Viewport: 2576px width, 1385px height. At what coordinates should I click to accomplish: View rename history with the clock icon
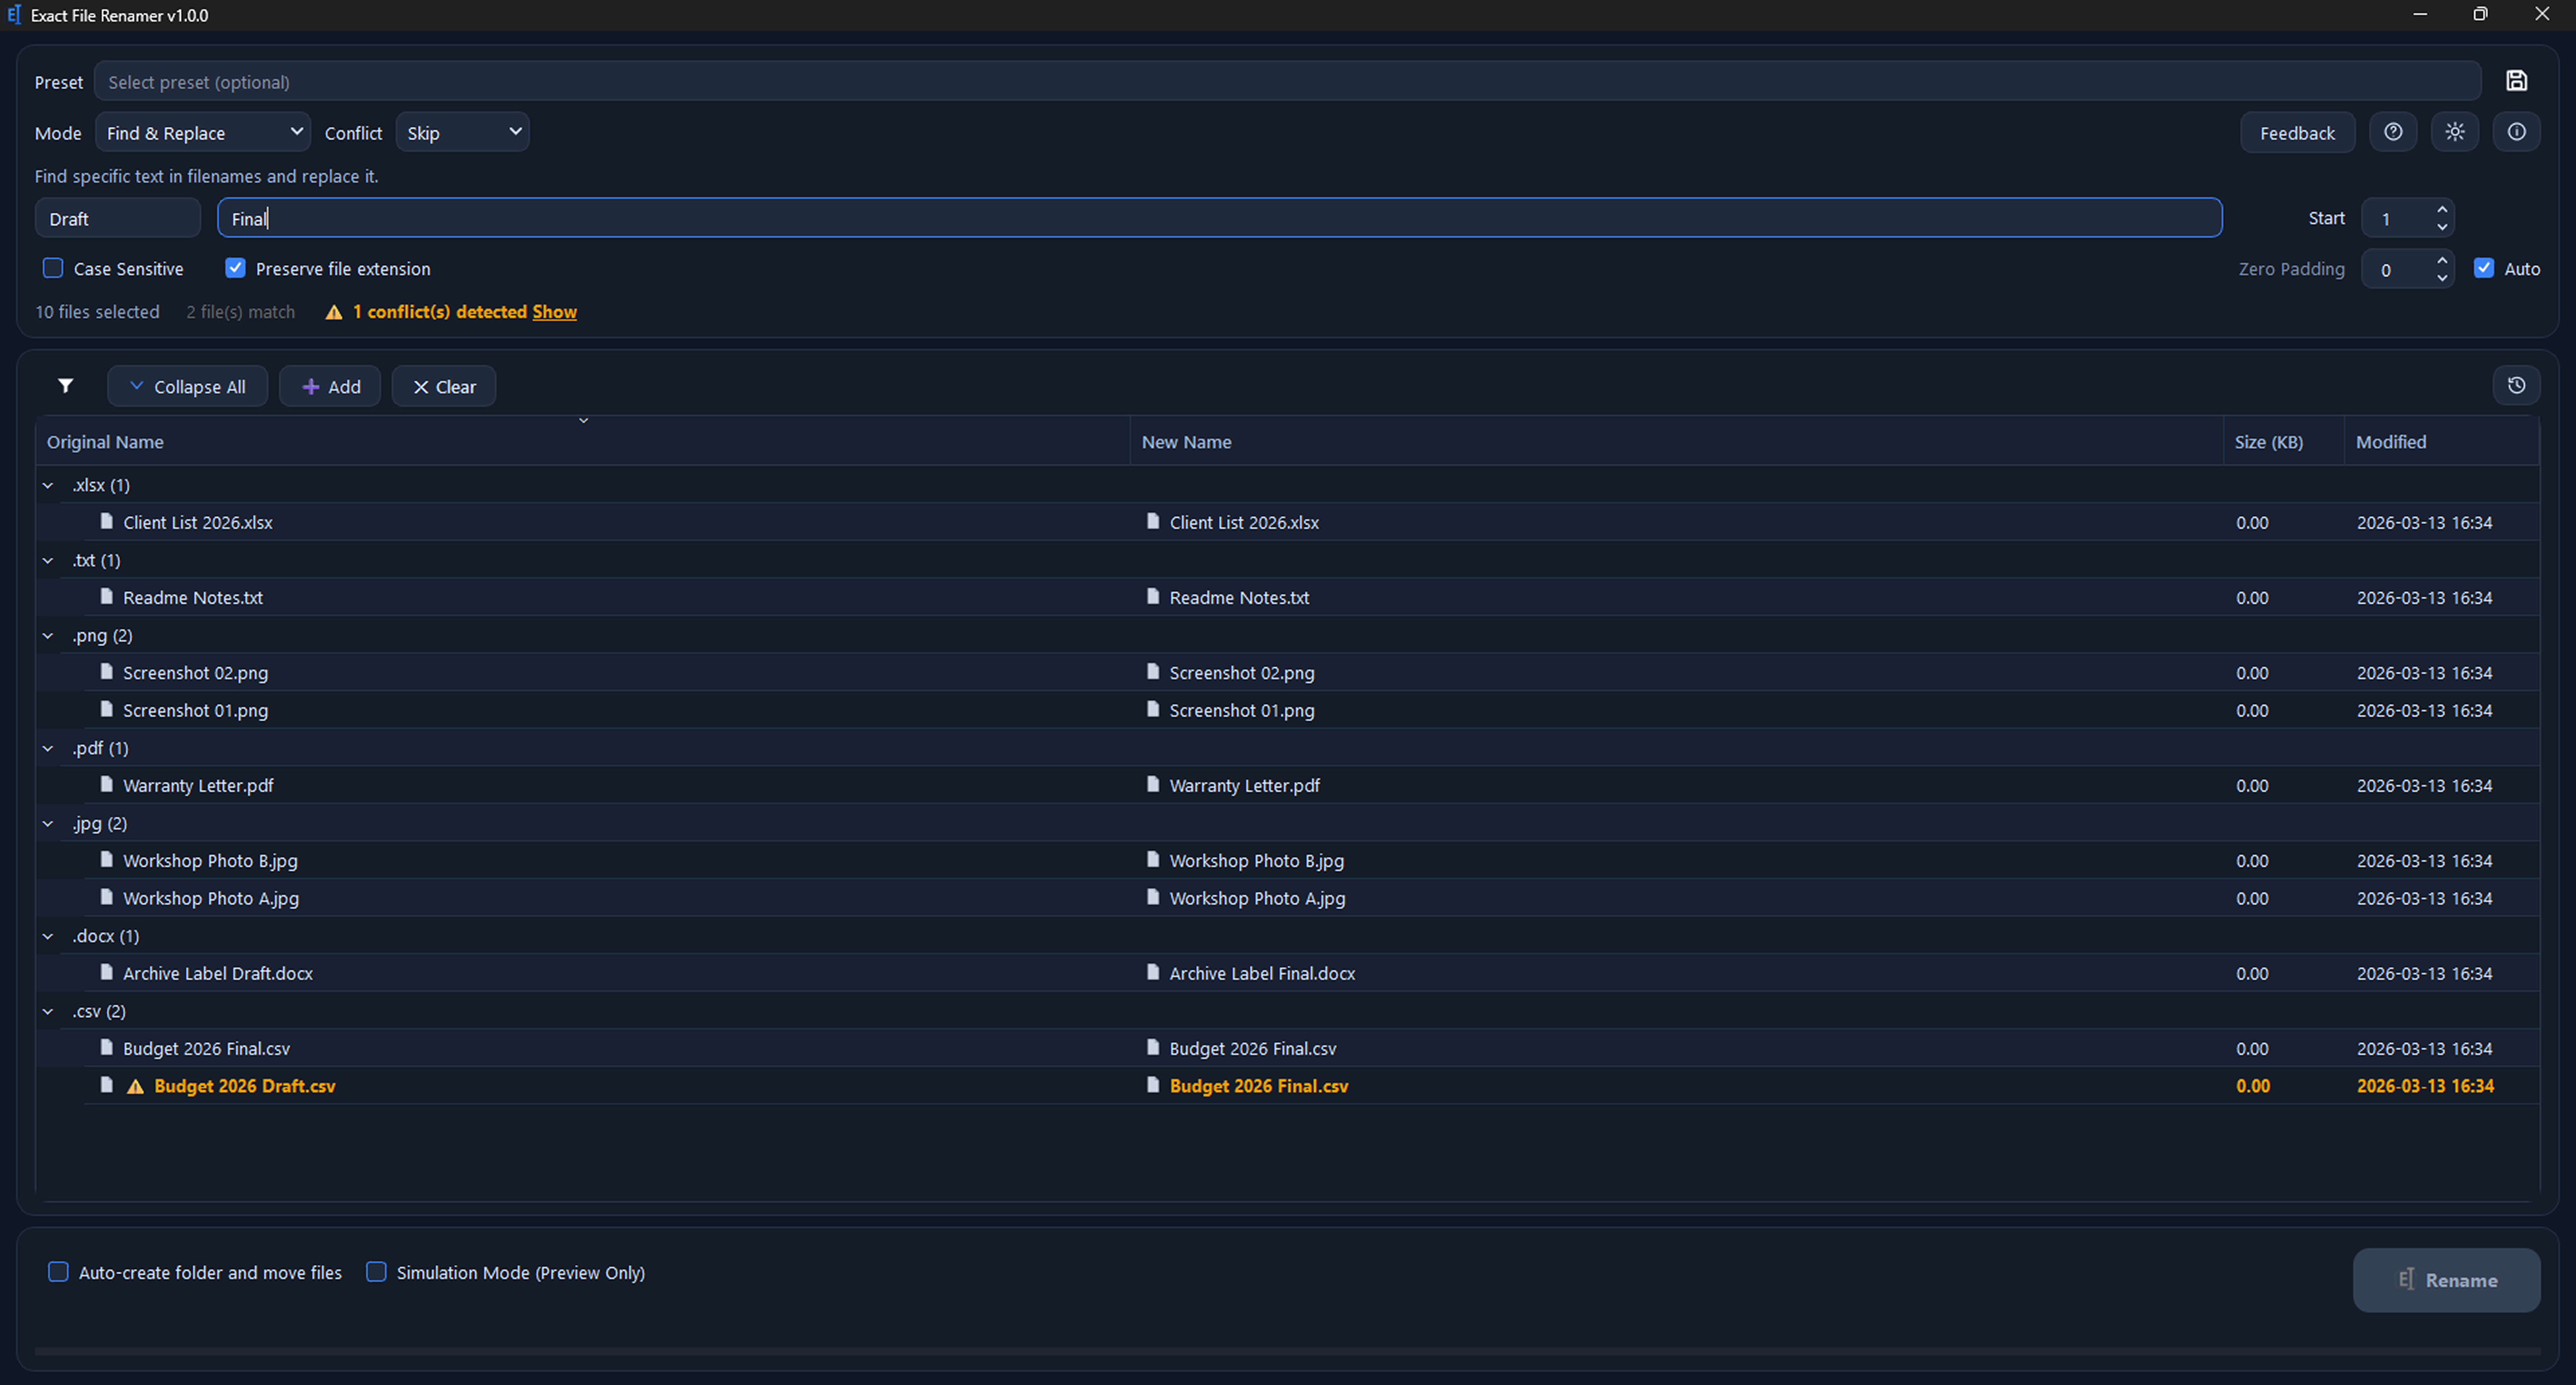(2517, 385)
